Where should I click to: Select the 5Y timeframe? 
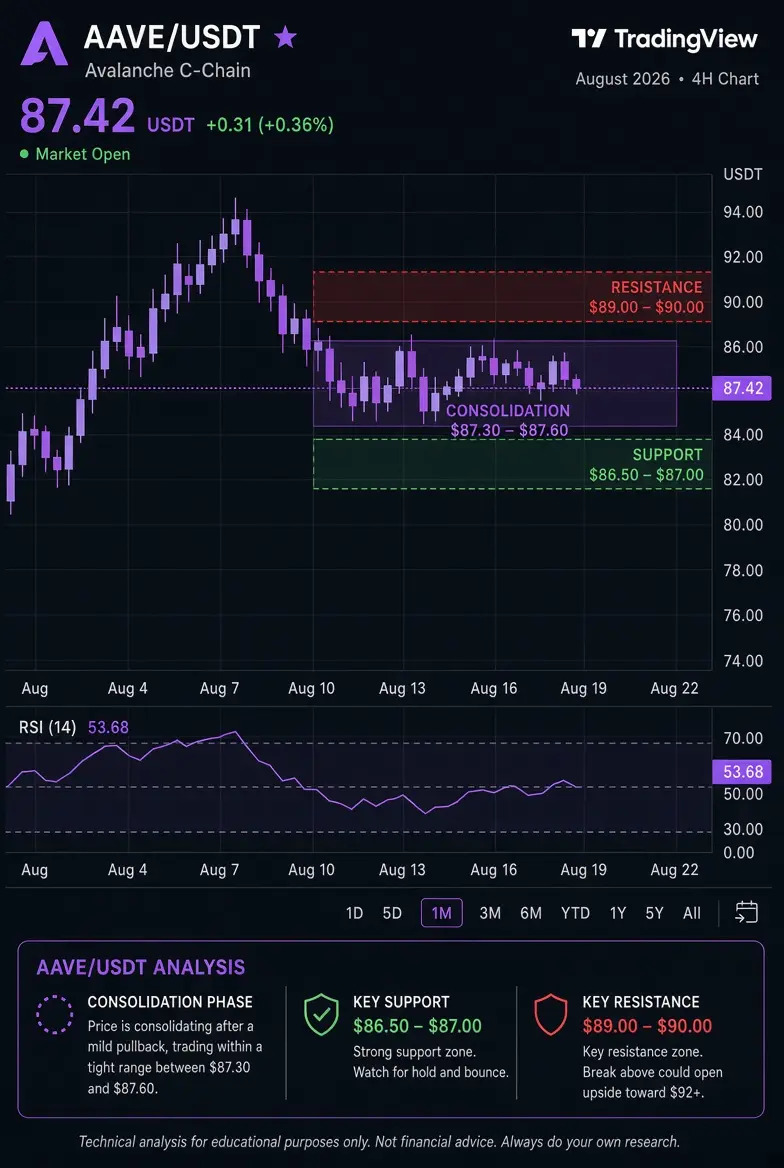654,912
